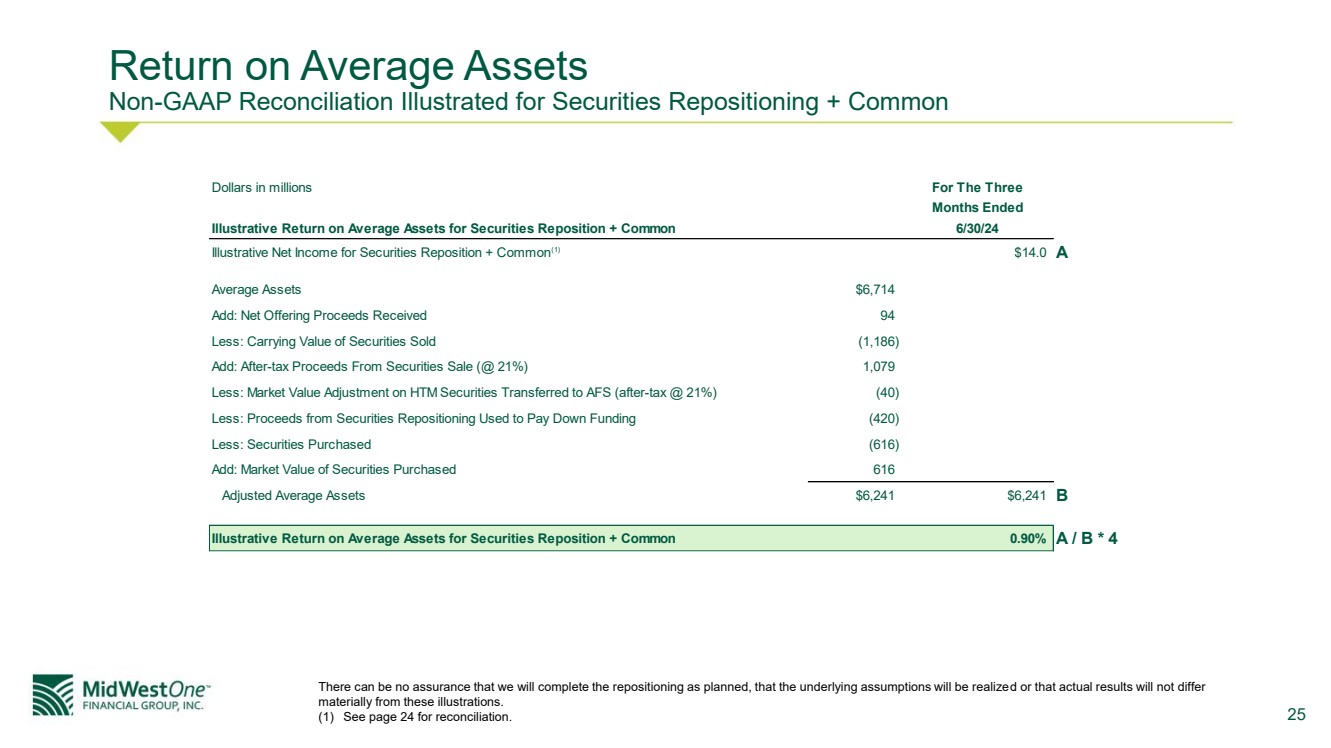The image size is (1331, 748).
Task: Click the 'A / B * 4' formula label
Action: click(x=1086, y=539)
